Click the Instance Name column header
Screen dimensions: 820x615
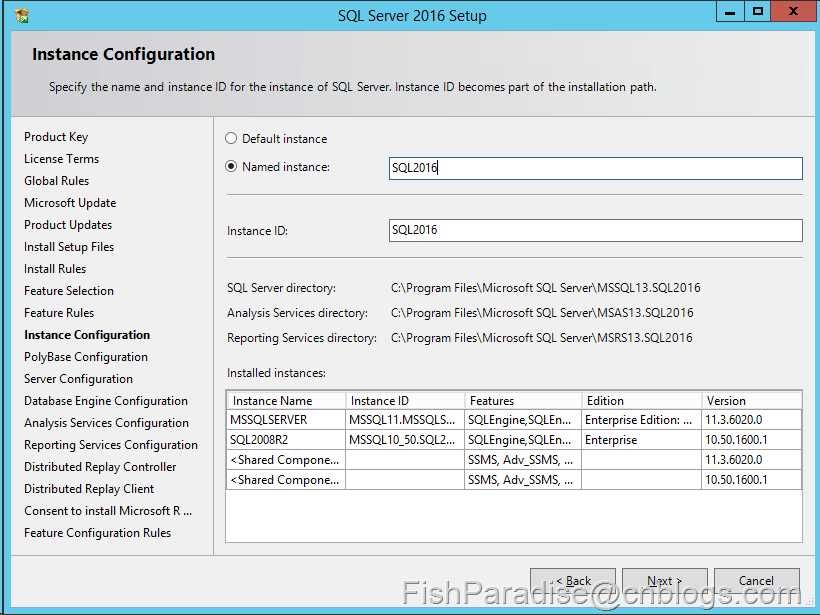tap(286, 401)
